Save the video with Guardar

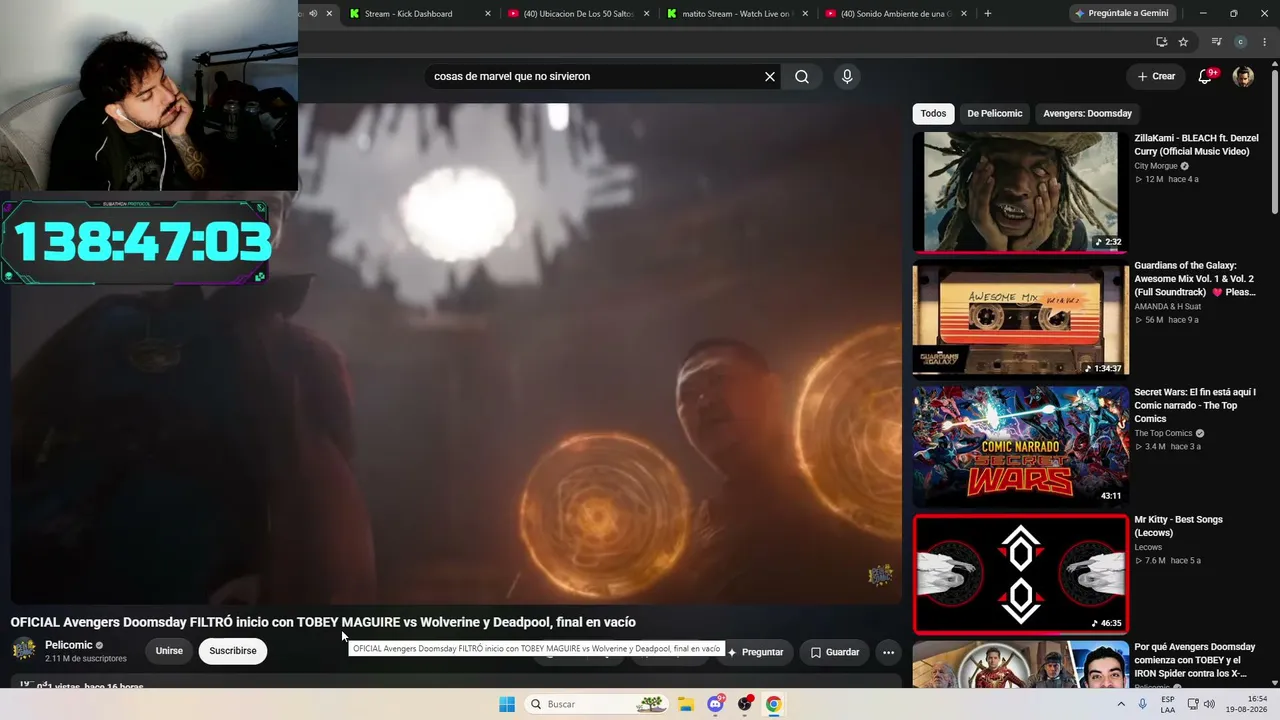click(834, 652)
